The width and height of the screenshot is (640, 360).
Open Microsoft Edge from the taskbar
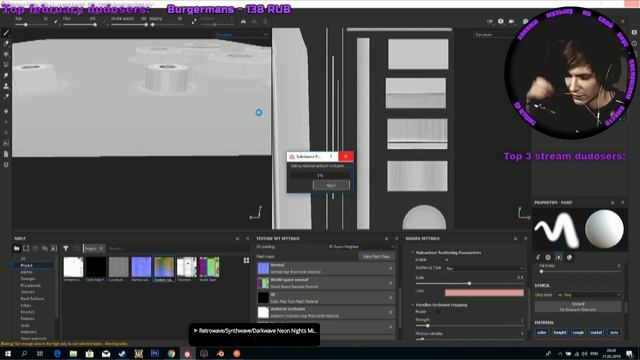pyautogui.click(x=57, y=353)
